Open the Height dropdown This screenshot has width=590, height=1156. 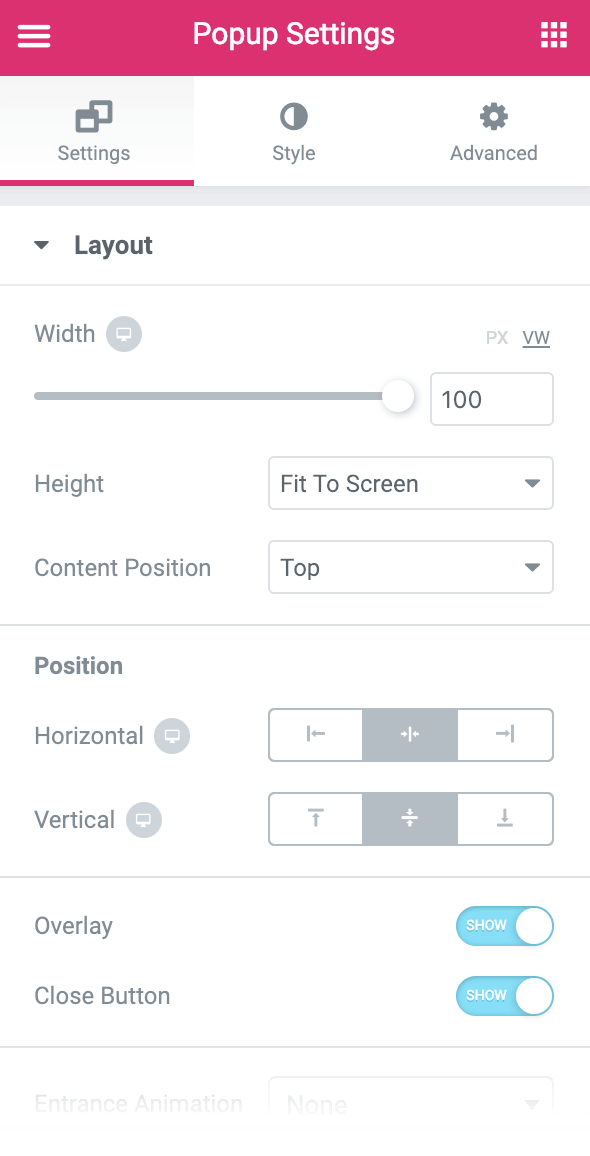410,483
